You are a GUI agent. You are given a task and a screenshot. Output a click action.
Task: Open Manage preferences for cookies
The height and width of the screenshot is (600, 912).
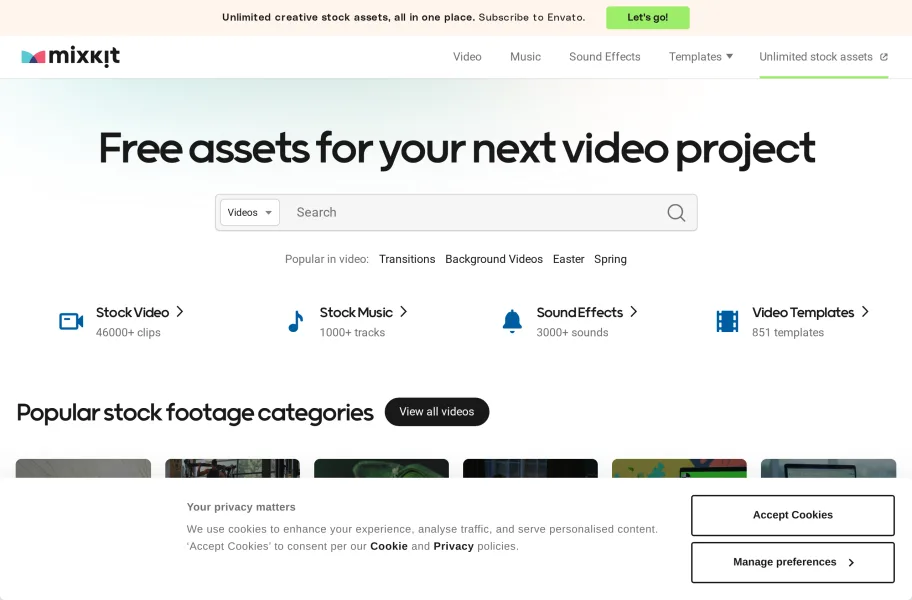click(793, 562)
